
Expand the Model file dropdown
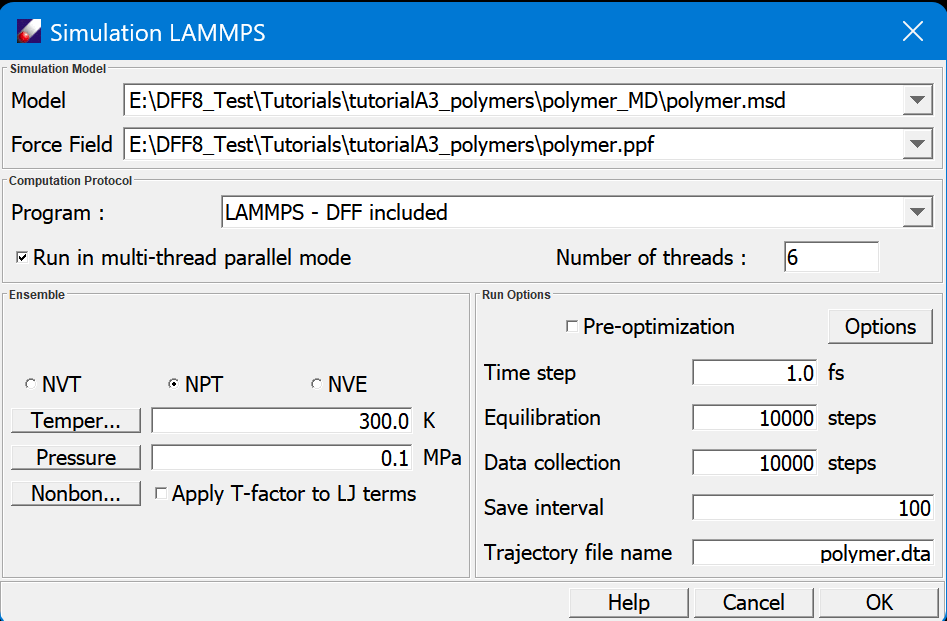916,101
